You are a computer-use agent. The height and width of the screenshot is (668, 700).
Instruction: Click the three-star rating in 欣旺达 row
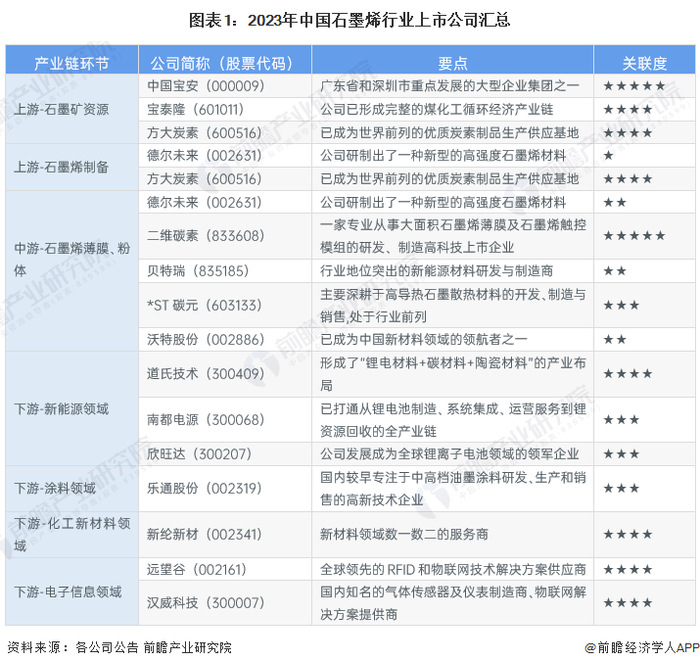click(621, 454)
